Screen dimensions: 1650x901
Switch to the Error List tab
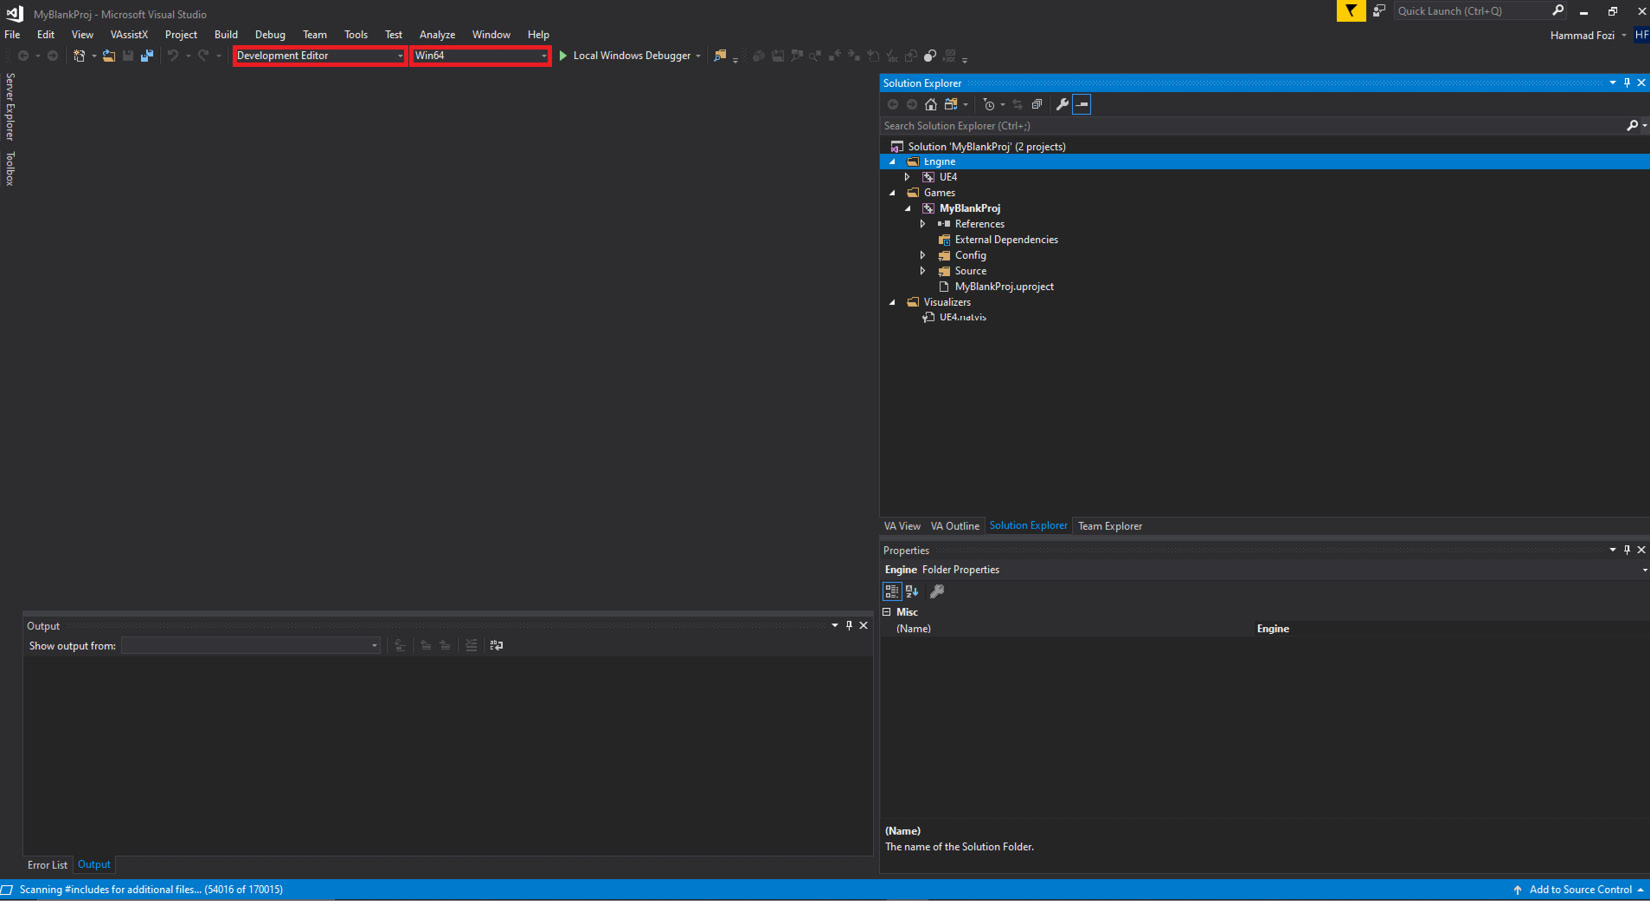(47, 865)
